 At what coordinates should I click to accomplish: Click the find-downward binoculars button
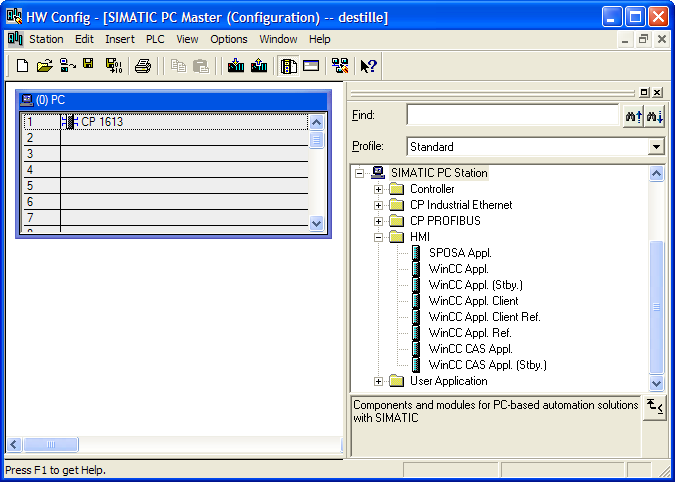(x=654, y=116)
